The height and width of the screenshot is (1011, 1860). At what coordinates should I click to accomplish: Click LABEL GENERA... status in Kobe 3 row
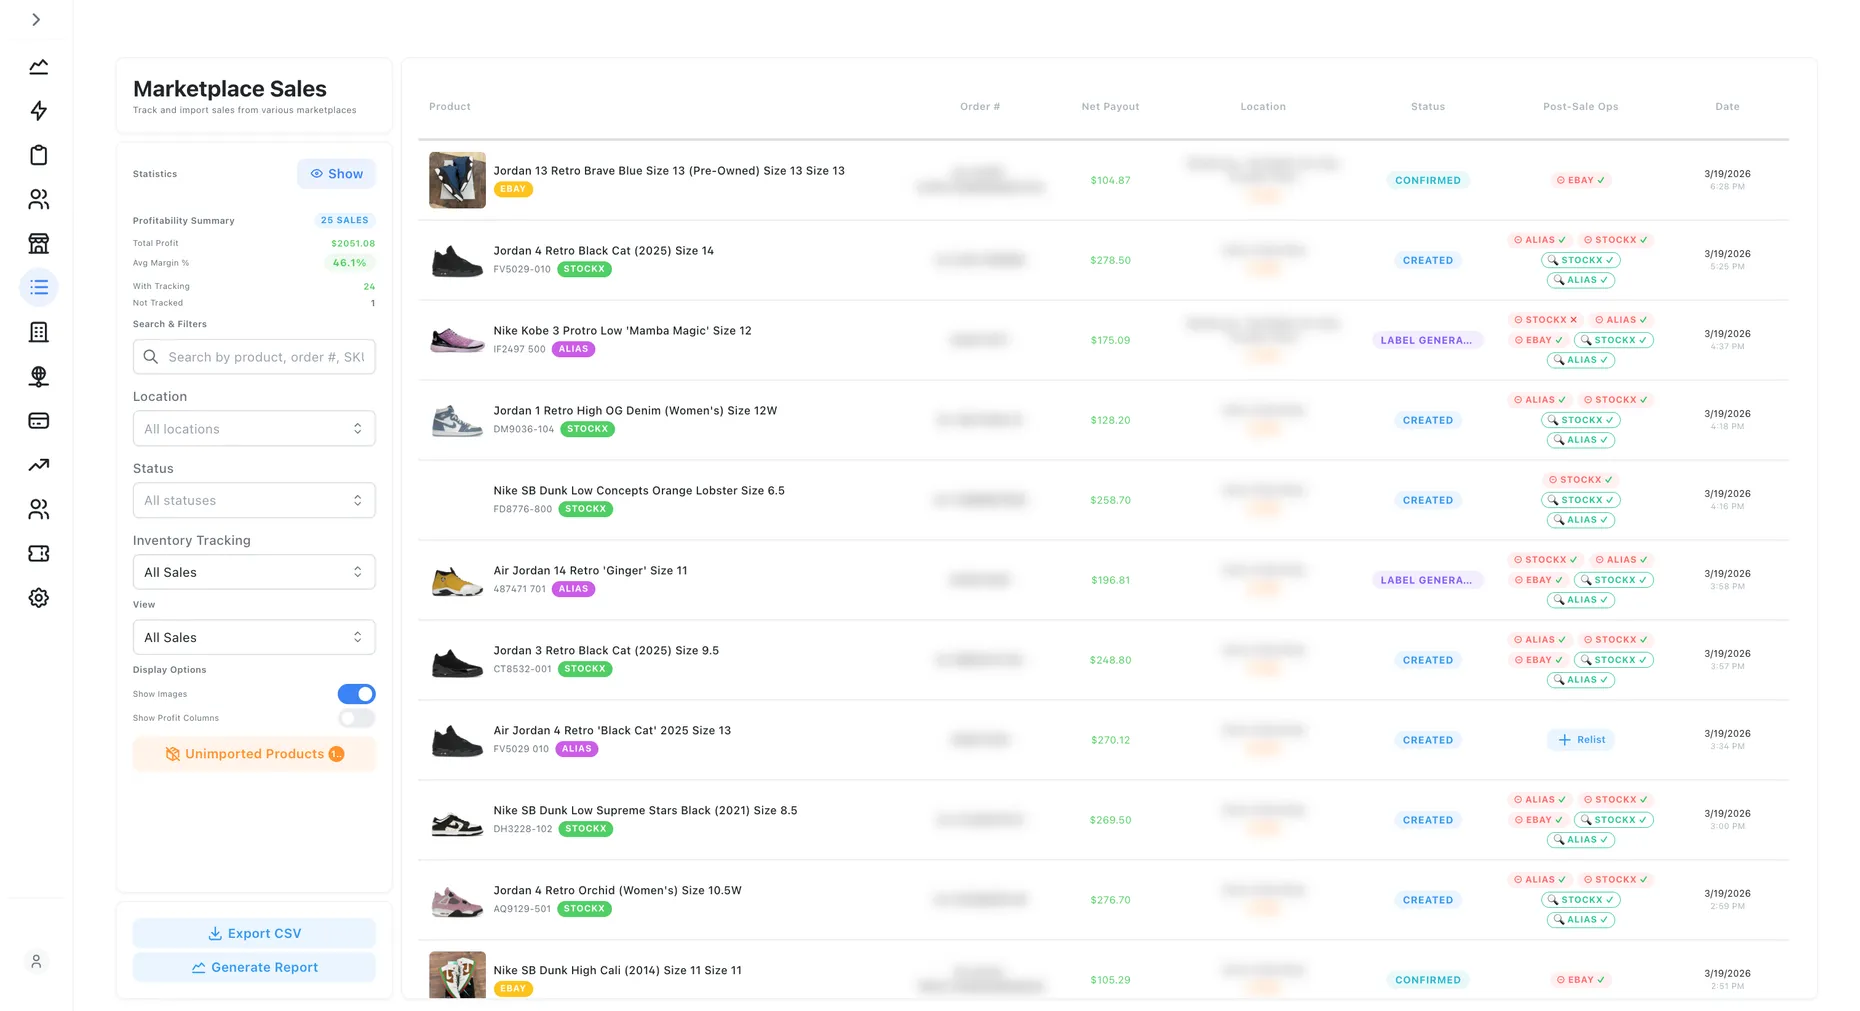point(1426,341)
